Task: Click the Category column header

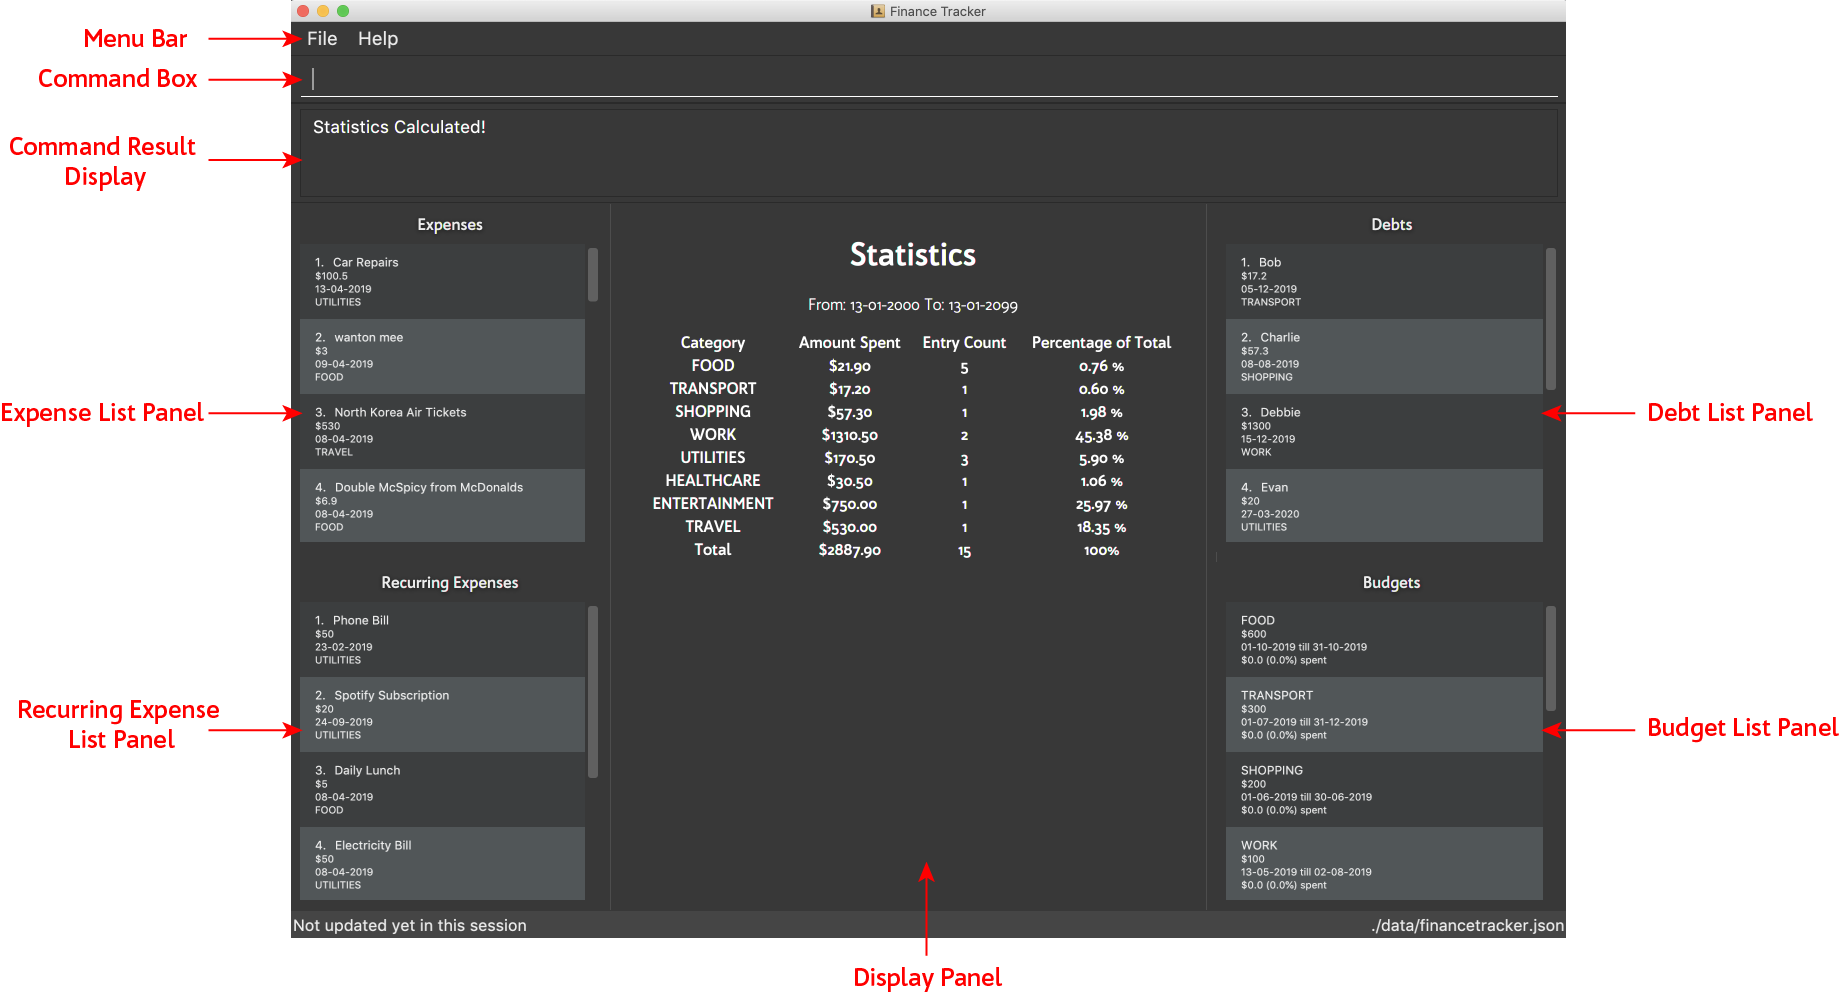Action: coord(713,342)
